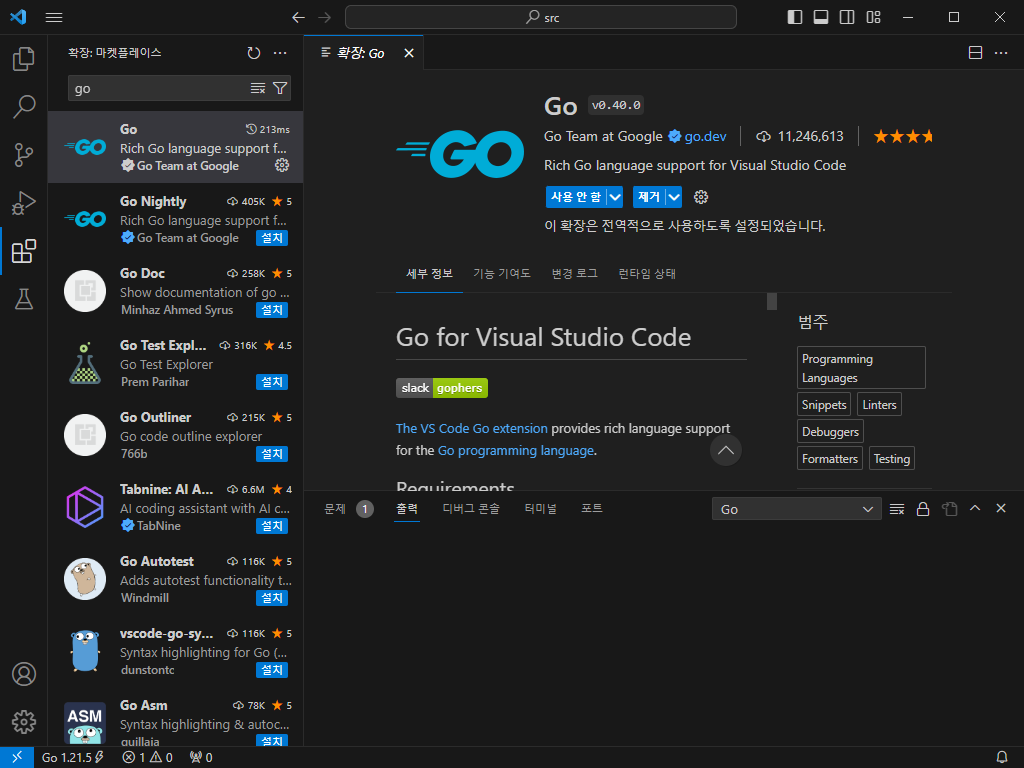The height and width of the screenshot is (768, 1024).
Task: Open the Manage gear in activity bar
Action: (24, 722)
